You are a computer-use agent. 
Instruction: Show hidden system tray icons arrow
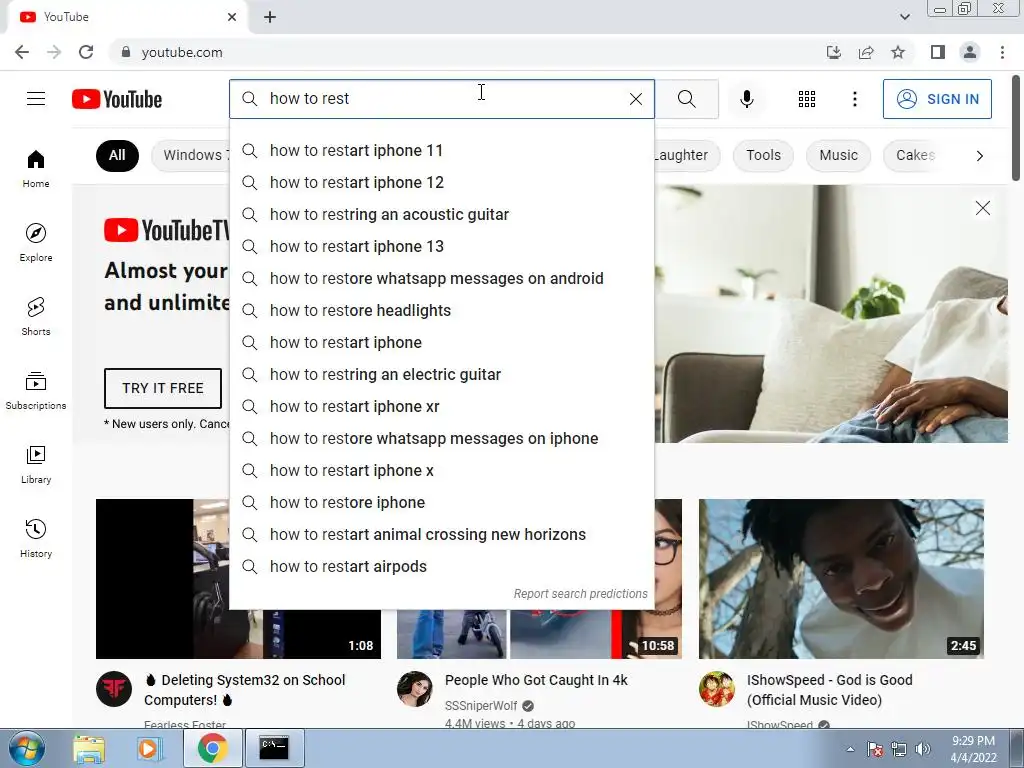click(850, 749)
